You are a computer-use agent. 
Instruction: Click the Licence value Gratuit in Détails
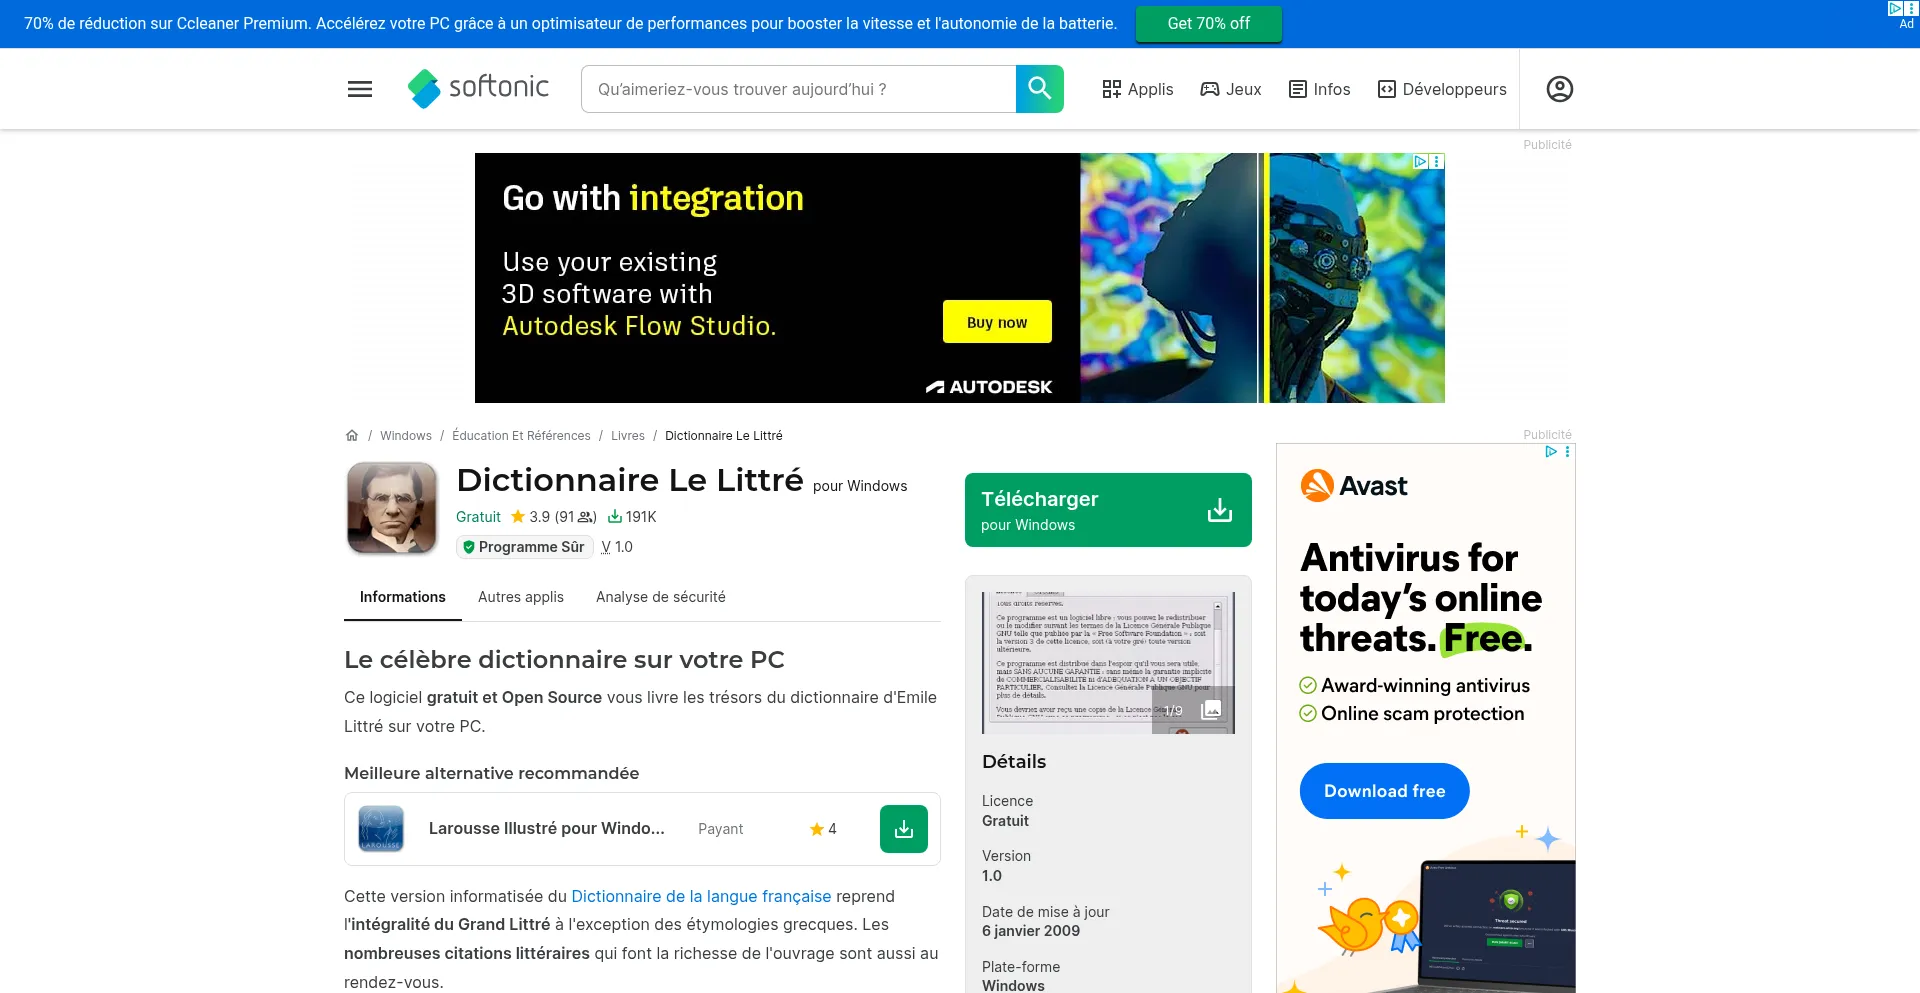pos(1005,821)
